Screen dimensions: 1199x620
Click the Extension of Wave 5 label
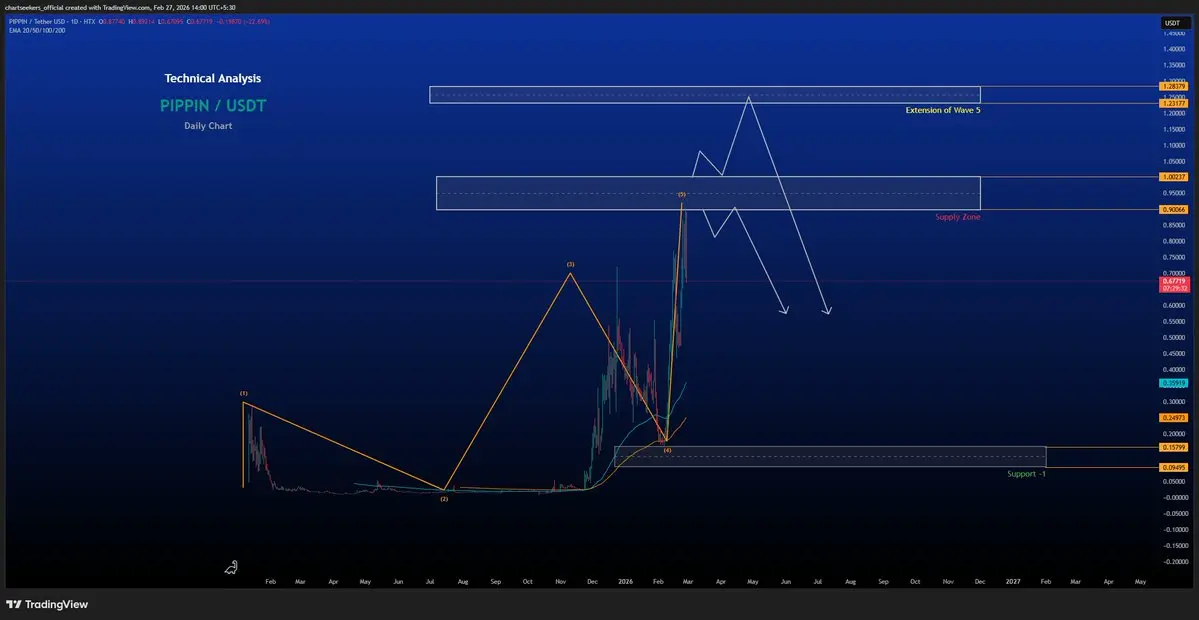pyautogui.click(x=943, y=110)
